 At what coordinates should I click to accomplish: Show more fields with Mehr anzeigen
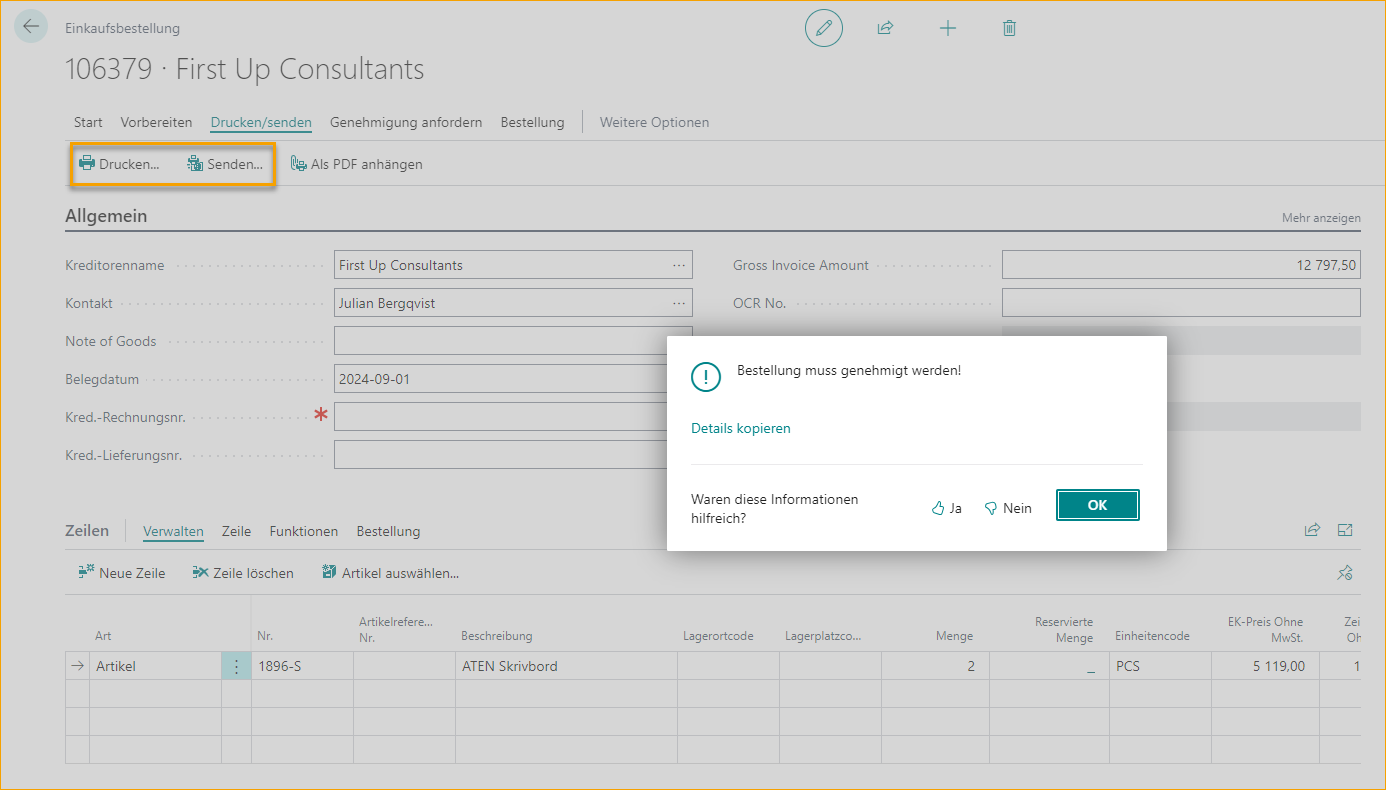(1320, 217)
